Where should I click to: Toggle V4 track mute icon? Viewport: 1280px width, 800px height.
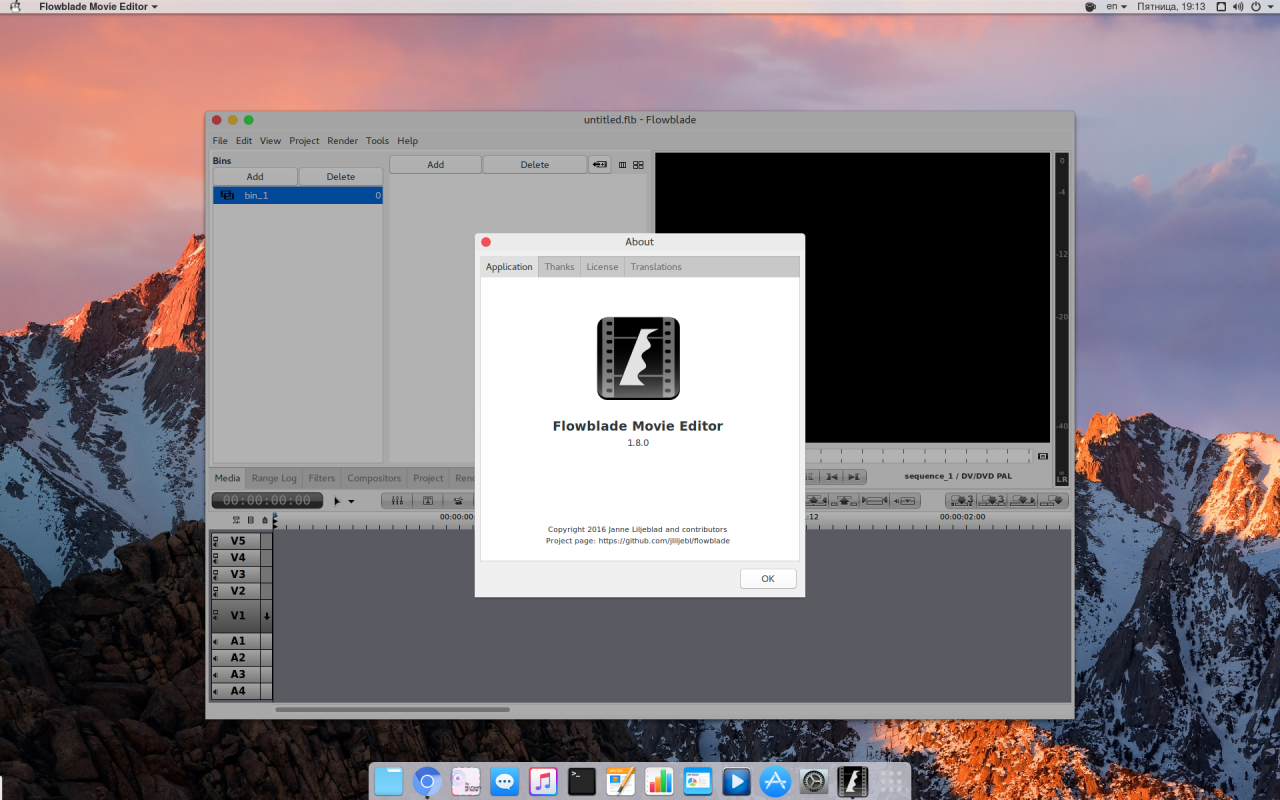(x=215, y=558)
